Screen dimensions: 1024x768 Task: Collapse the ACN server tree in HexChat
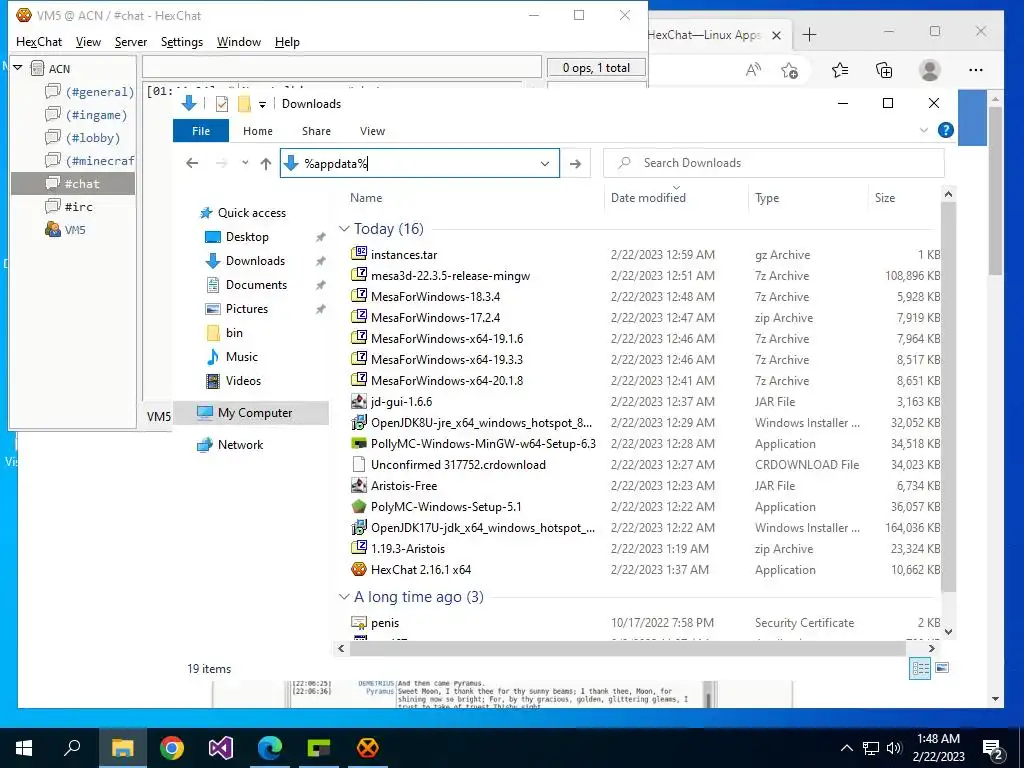coord(18,68)
